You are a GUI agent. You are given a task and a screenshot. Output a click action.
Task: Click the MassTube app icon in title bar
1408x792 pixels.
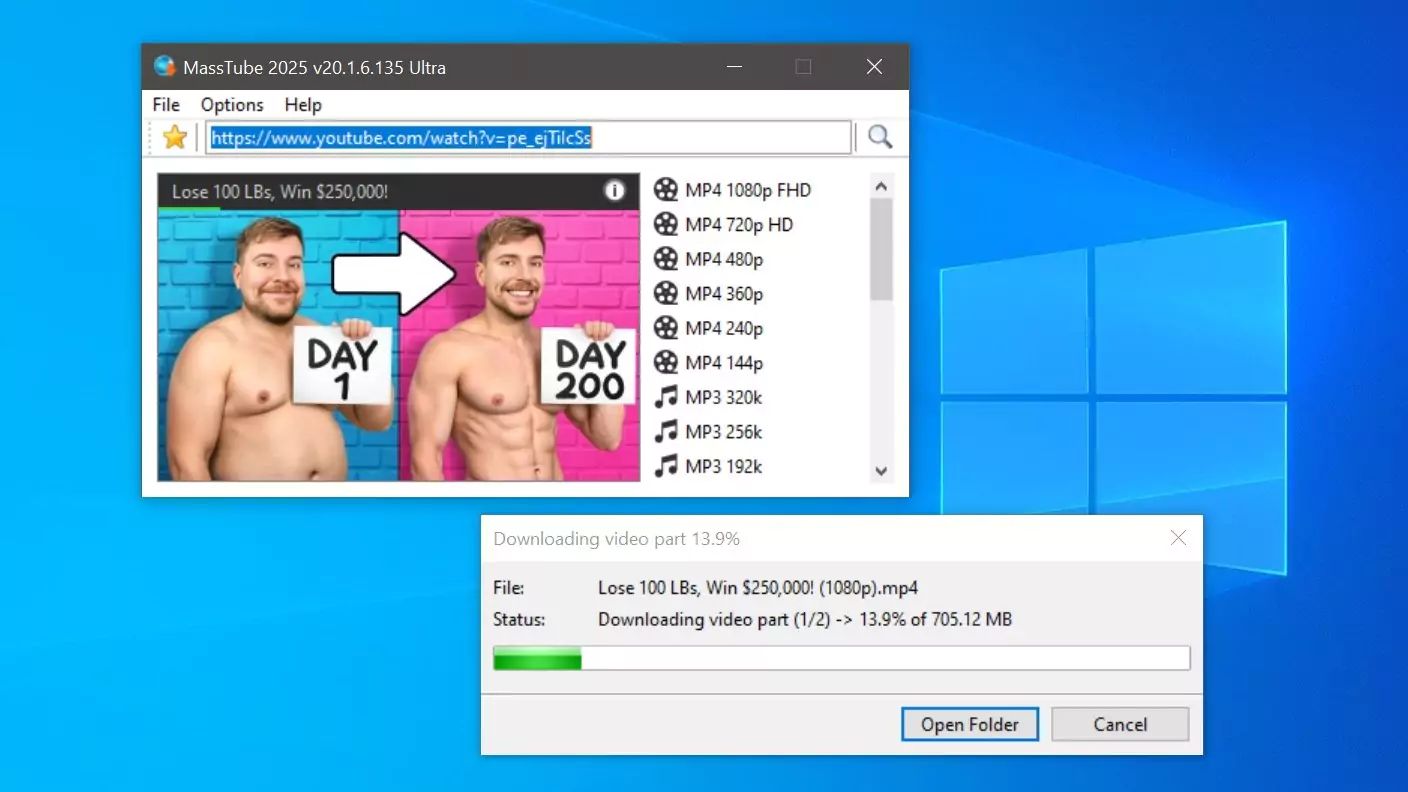[x=165, y=67]
